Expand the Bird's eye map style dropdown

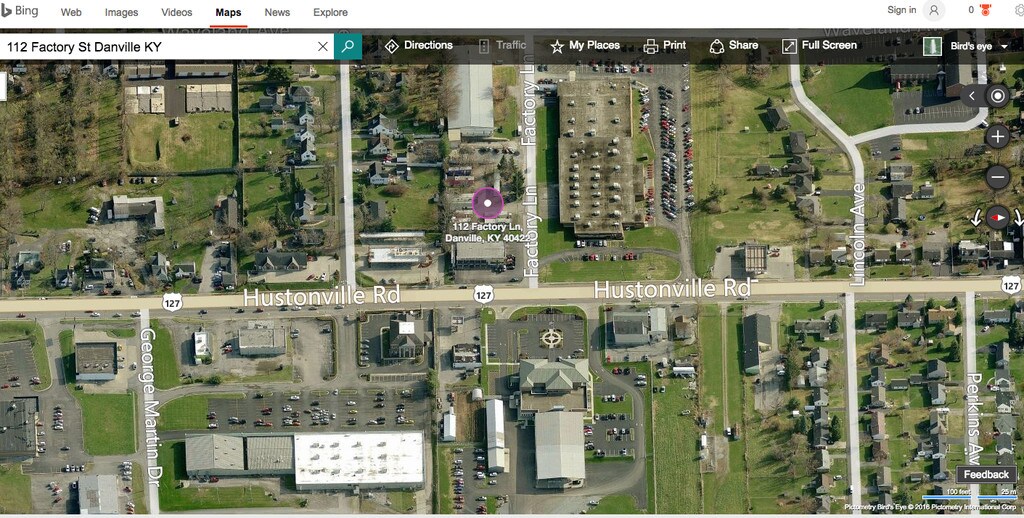click(968, 46)
